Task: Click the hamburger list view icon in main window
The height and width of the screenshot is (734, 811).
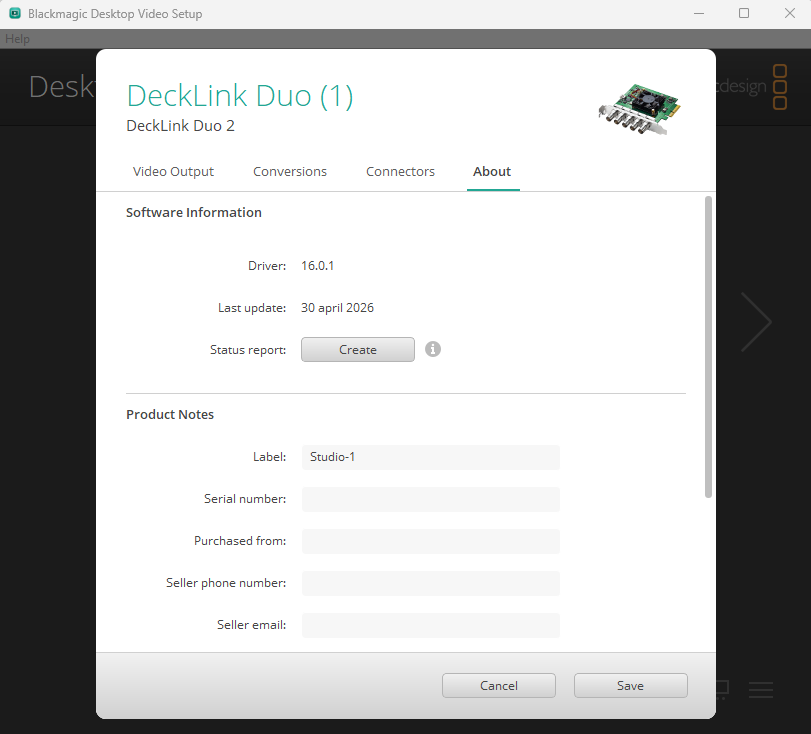Action: (761, 690)
